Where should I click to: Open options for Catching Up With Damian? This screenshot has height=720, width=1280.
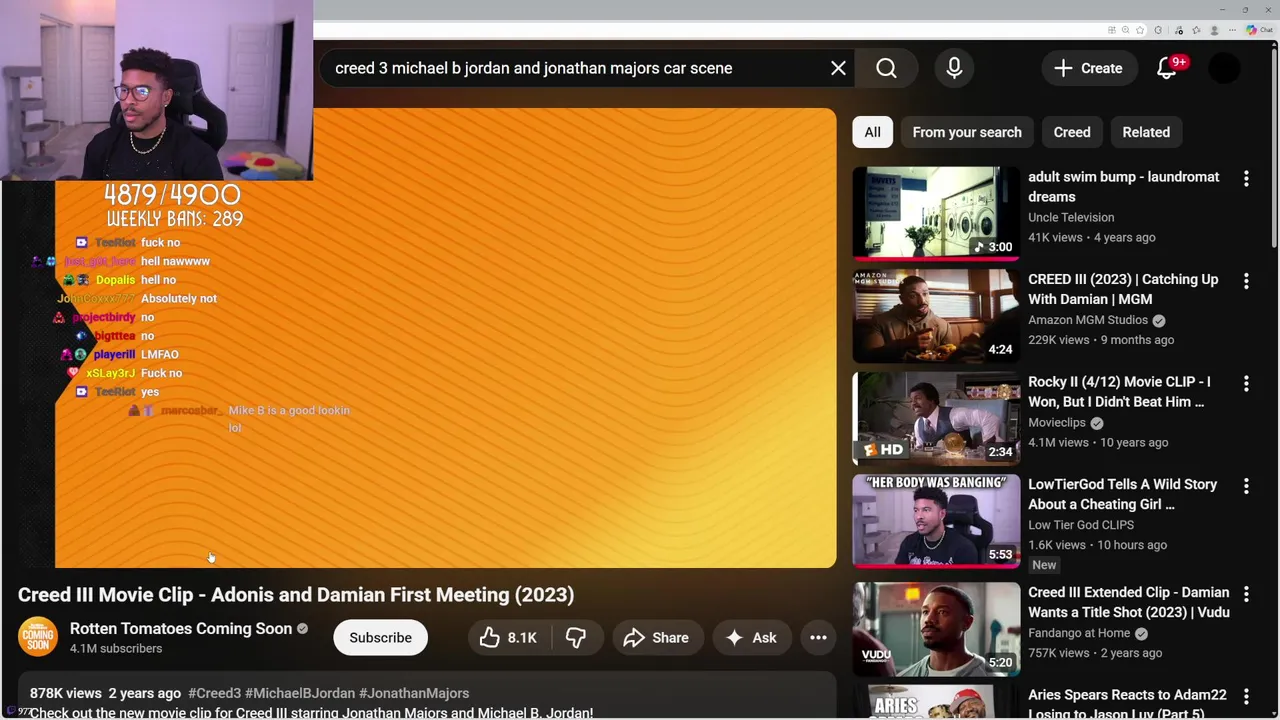click(1246, 281)
